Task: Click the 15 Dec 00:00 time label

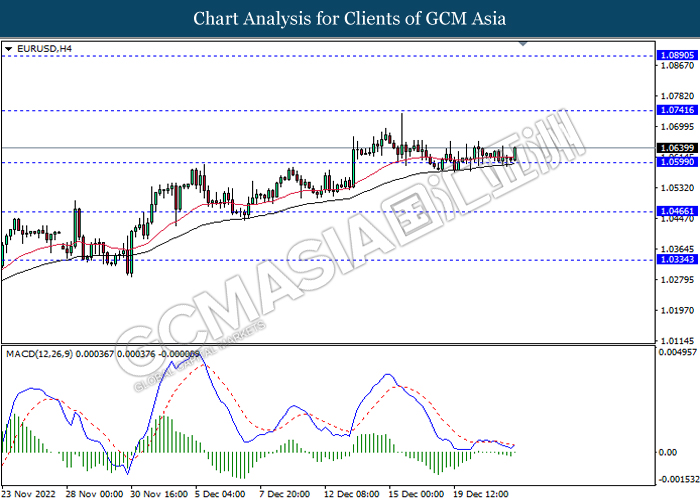Action: coord(417,494)
